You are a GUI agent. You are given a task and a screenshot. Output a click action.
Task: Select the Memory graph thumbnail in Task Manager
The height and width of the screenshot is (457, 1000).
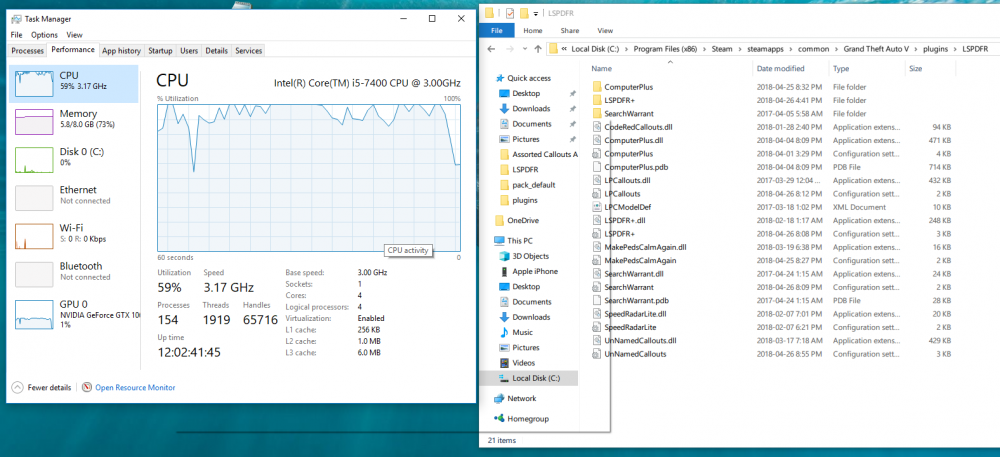pyautogui.click(x=34, y=122)
